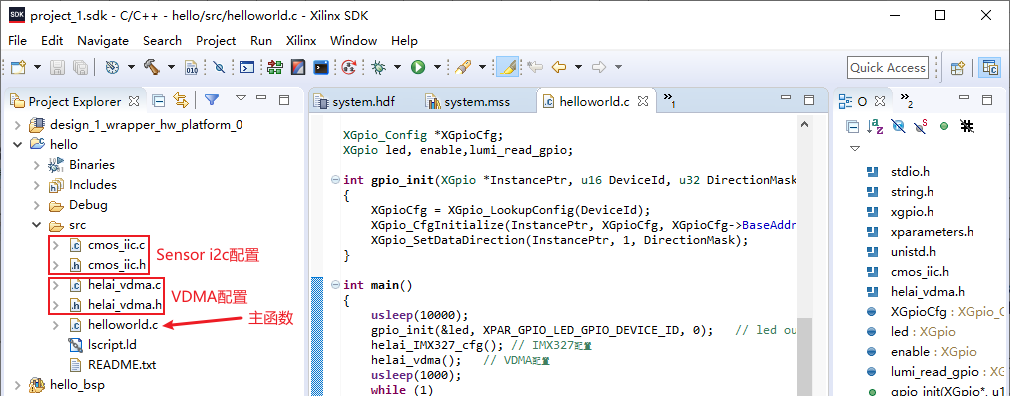The image size is (1010, 396).
Task: Toggle Skip All Breakpoints
Action: [219, 67]
